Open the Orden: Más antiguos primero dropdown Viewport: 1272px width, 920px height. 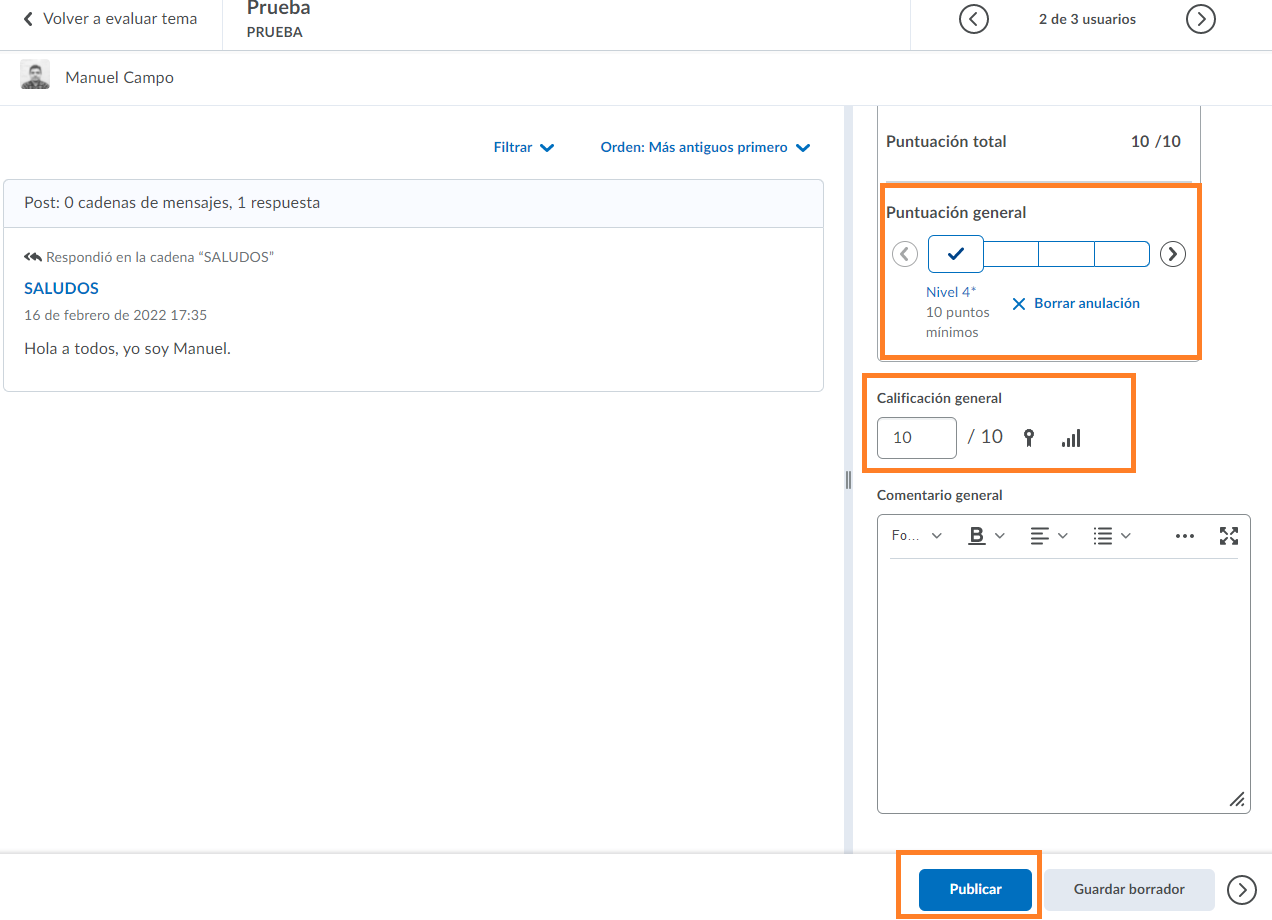(x=707, y=147)
